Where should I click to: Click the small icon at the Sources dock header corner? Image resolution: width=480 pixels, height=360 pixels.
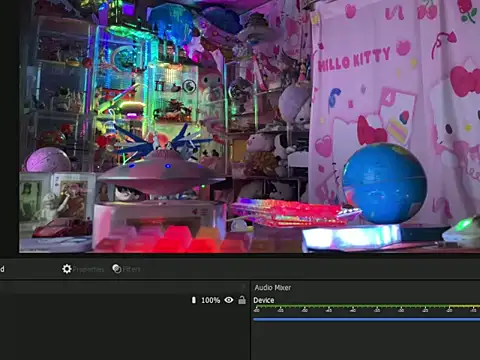pos(244,287)
